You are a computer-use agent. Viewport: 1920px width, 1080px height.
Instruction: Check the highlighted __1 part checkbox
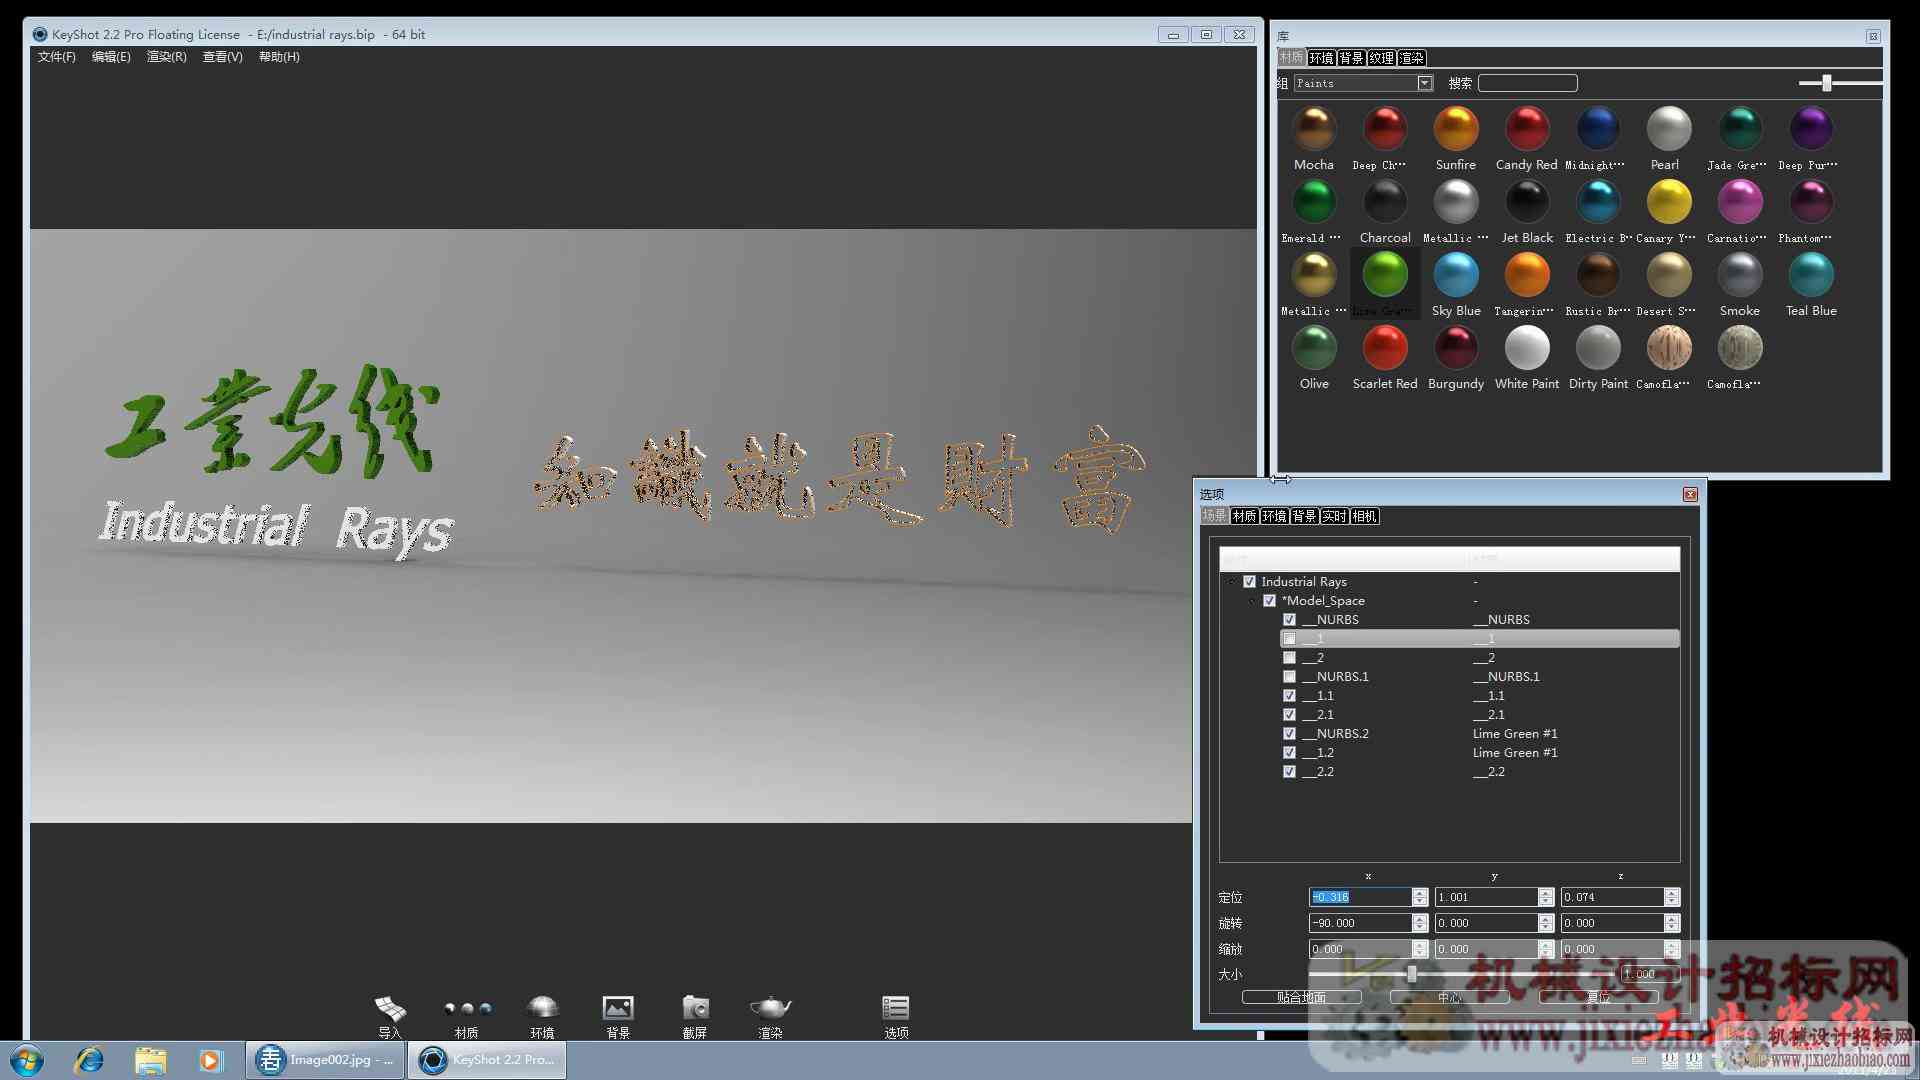[x=1289, y=639]
